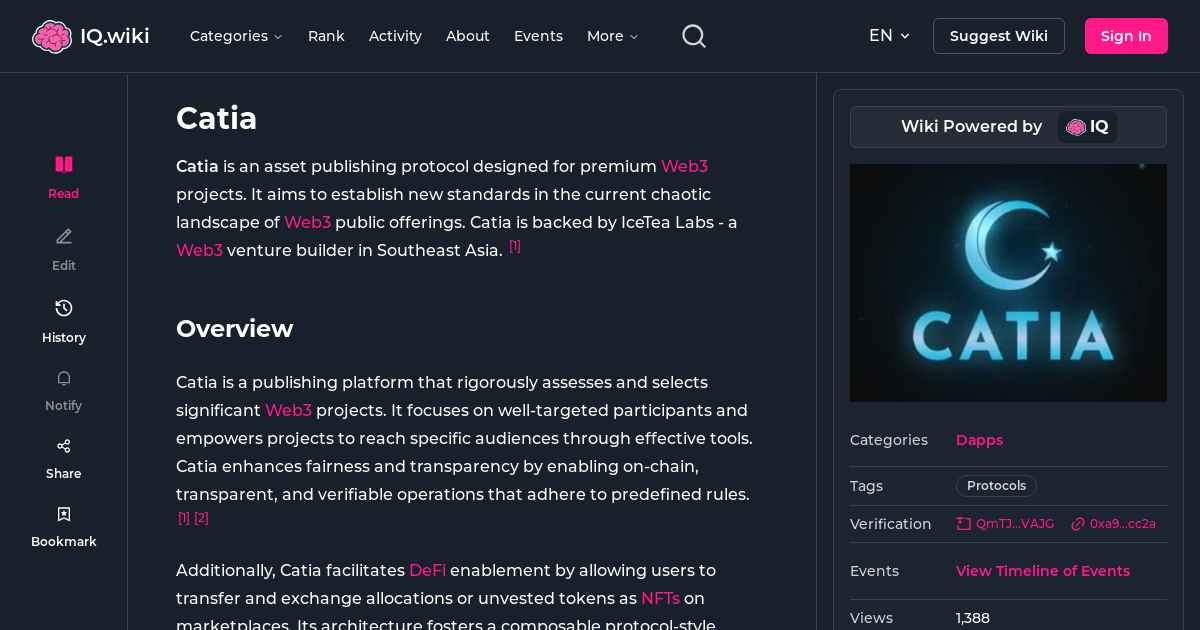Open search using the magnifying glass icon
Viewport: 1200px width, 630px height.
point(693,35)
